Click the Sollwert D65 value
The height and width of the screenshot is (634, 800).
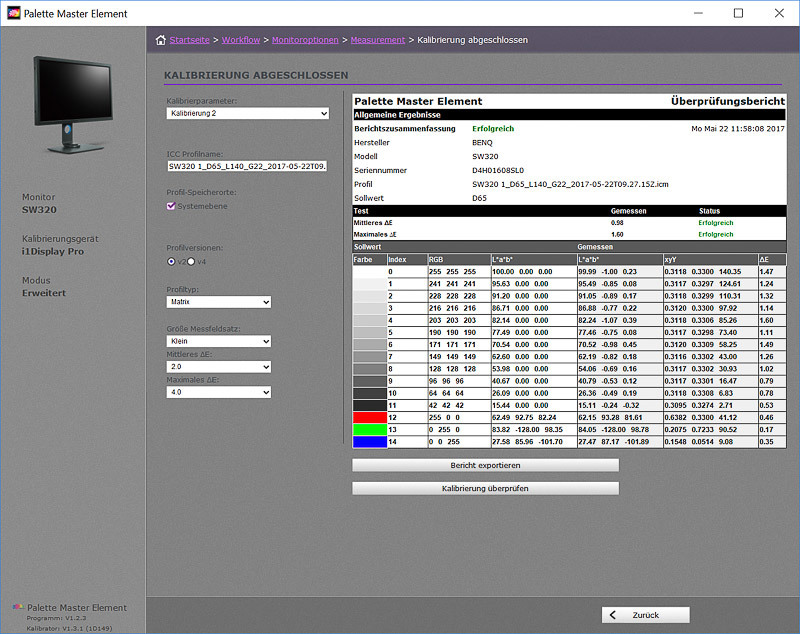coord(479,198)
